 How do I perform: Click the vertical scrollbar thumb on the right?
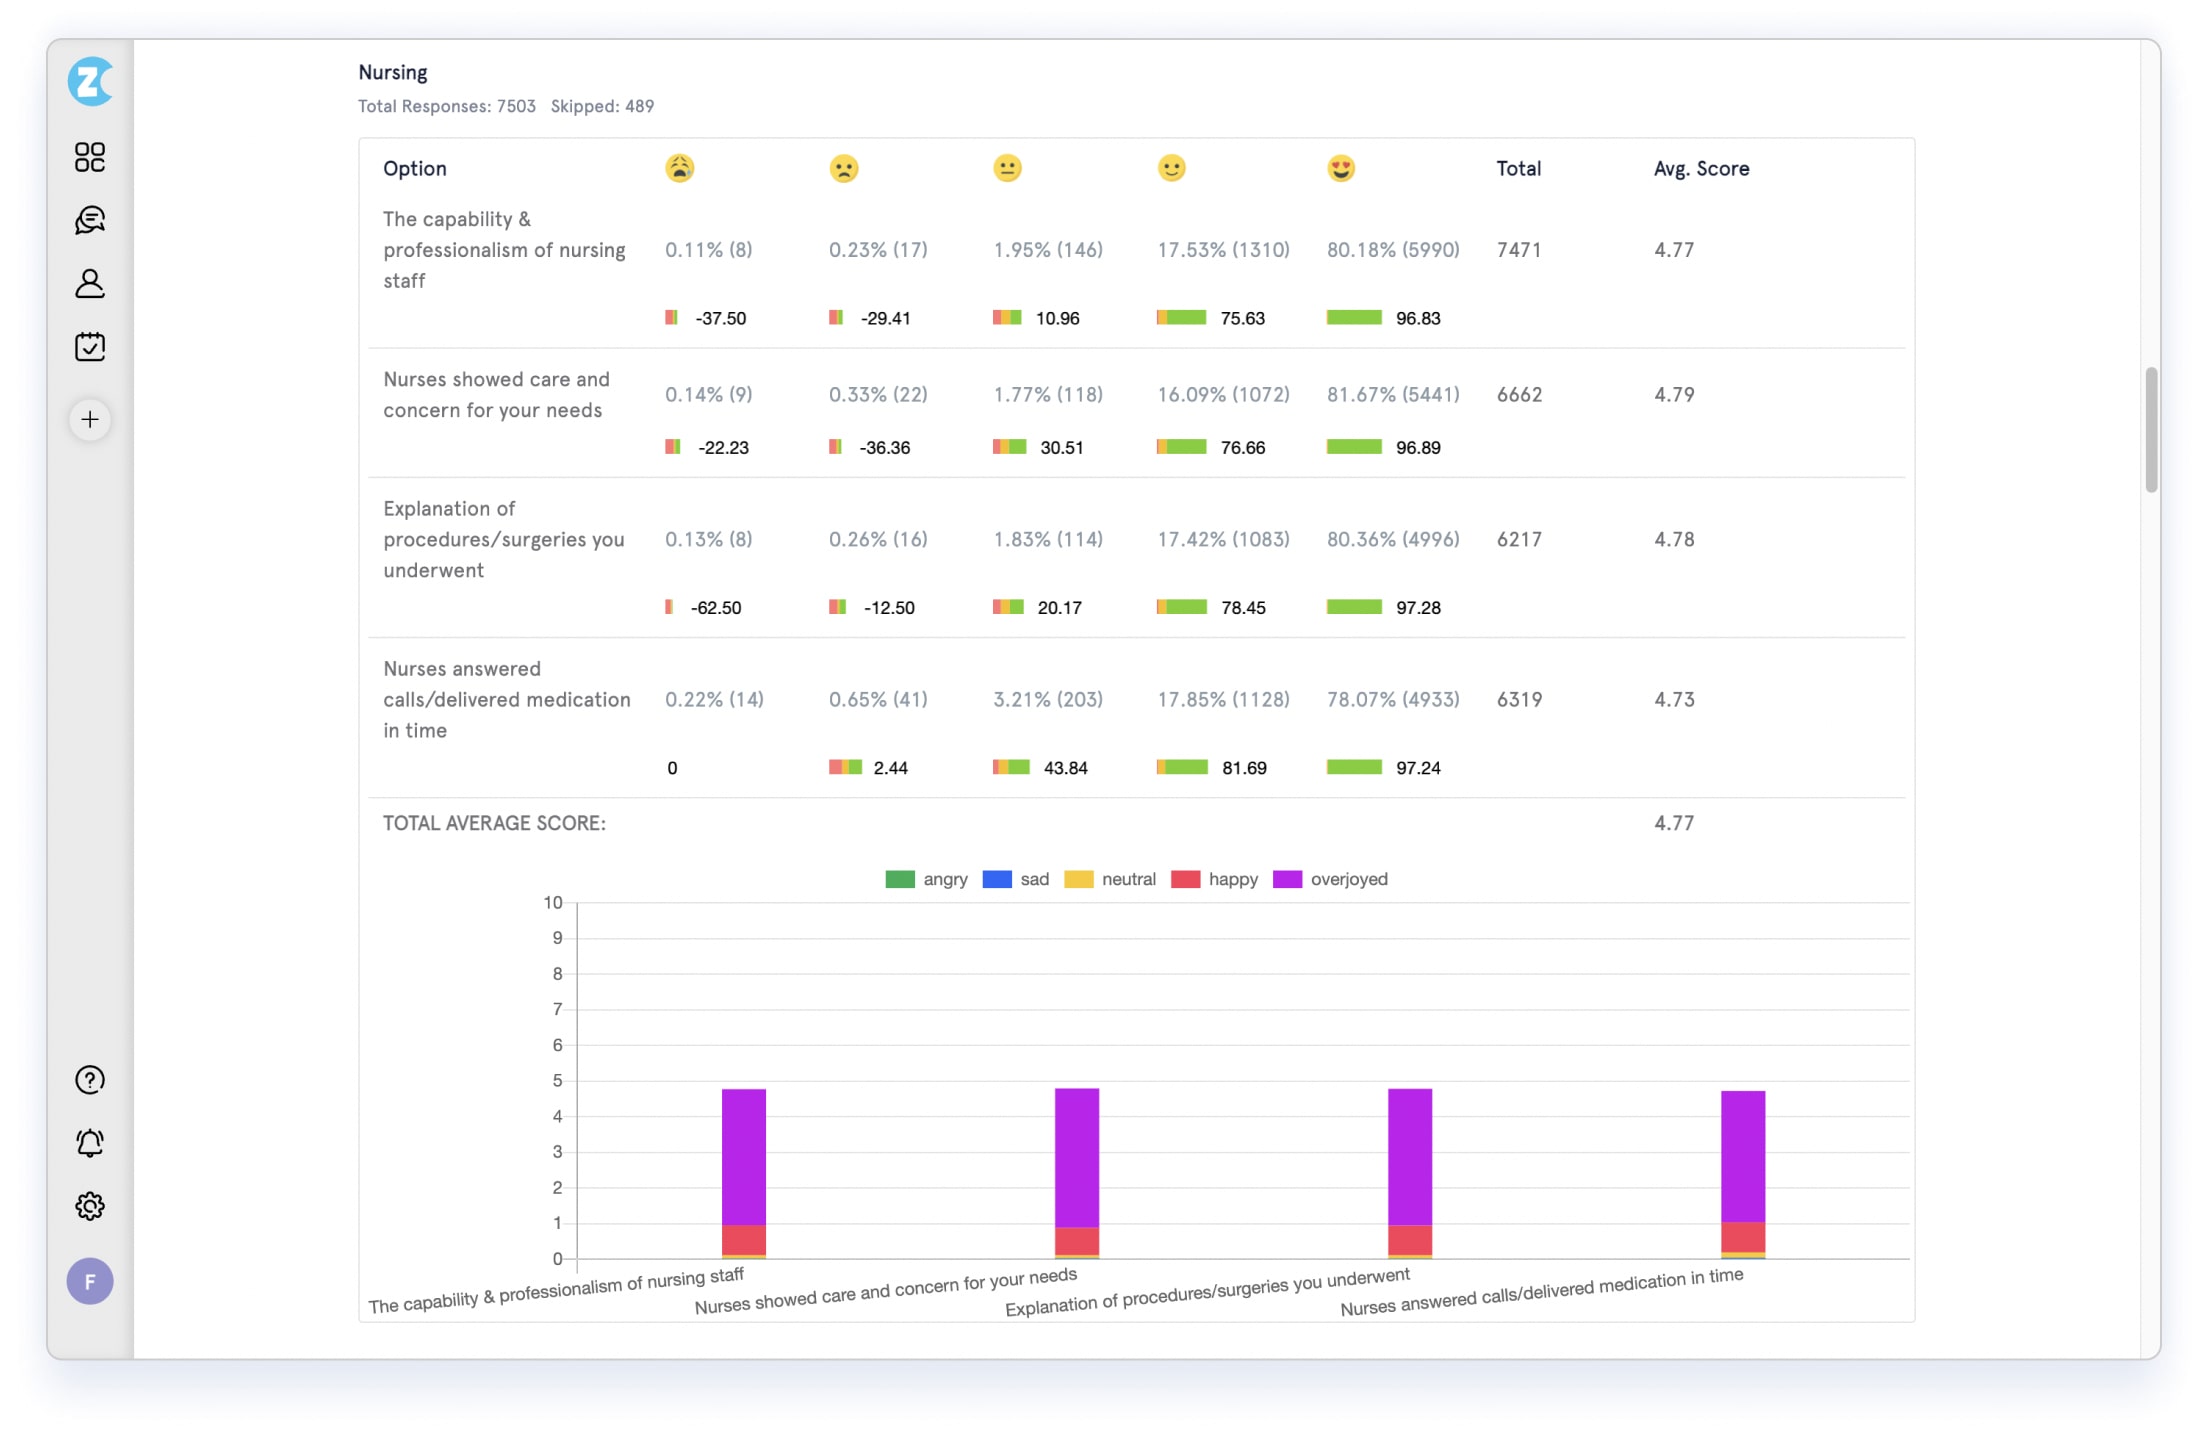2151,430
